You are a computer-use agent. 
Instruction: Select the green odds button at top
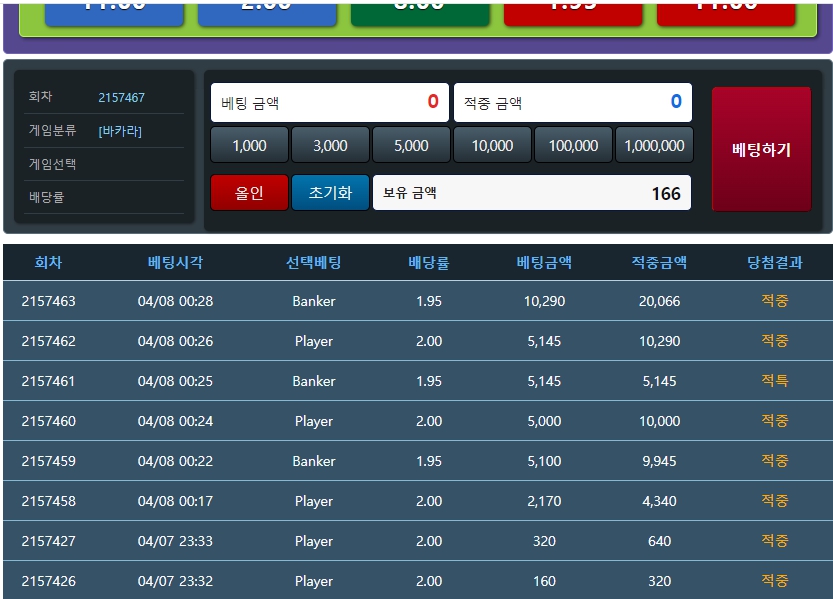[x=420, y=10]
